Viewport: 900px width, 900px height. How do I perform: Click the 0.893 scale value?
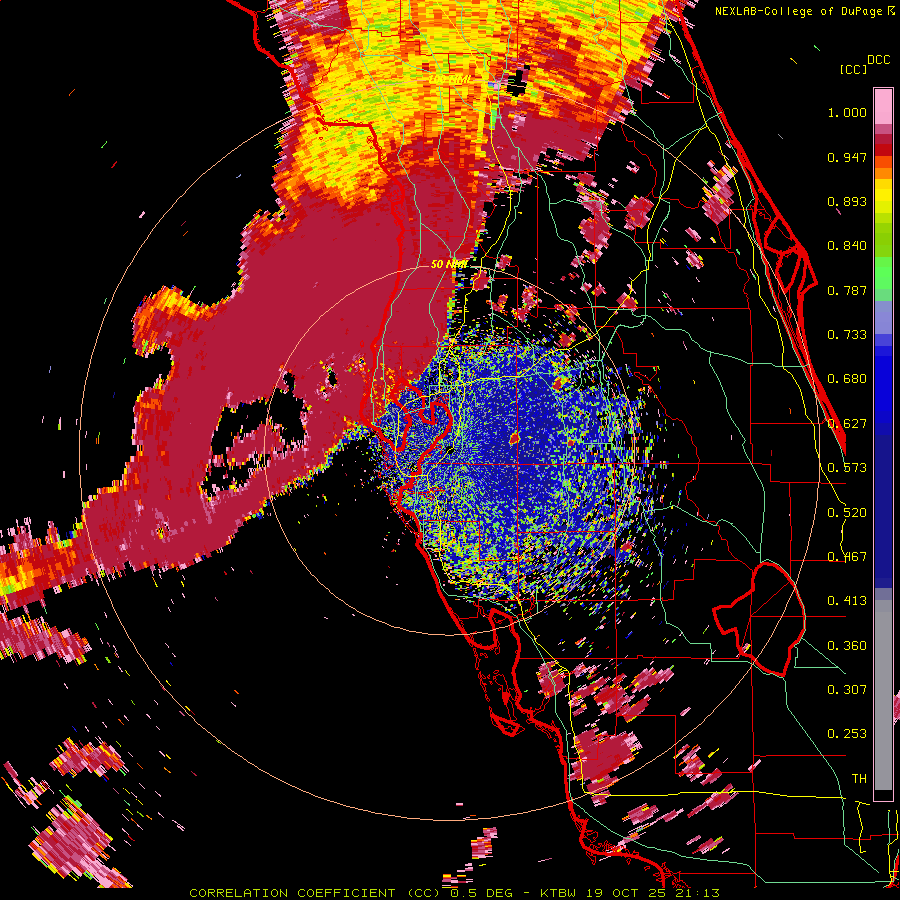[x=847, y=201]
